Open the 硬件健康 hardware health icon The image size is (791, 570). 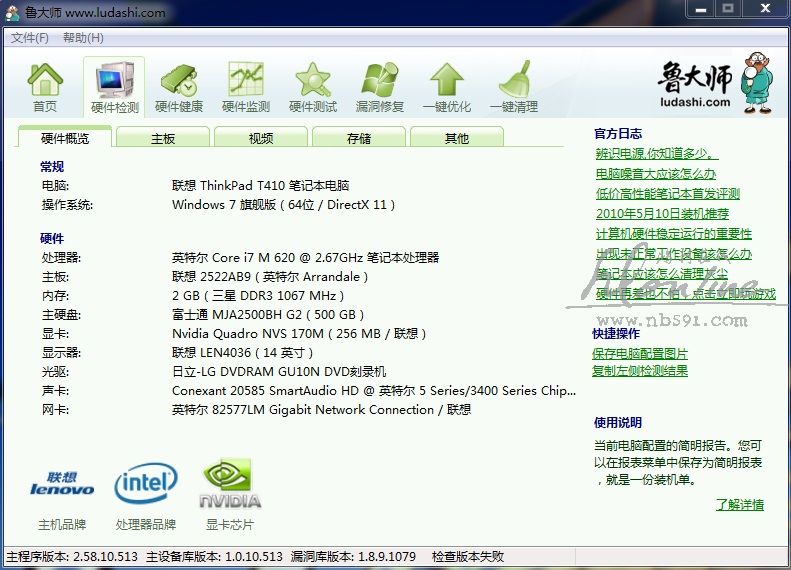coord(179,87)
